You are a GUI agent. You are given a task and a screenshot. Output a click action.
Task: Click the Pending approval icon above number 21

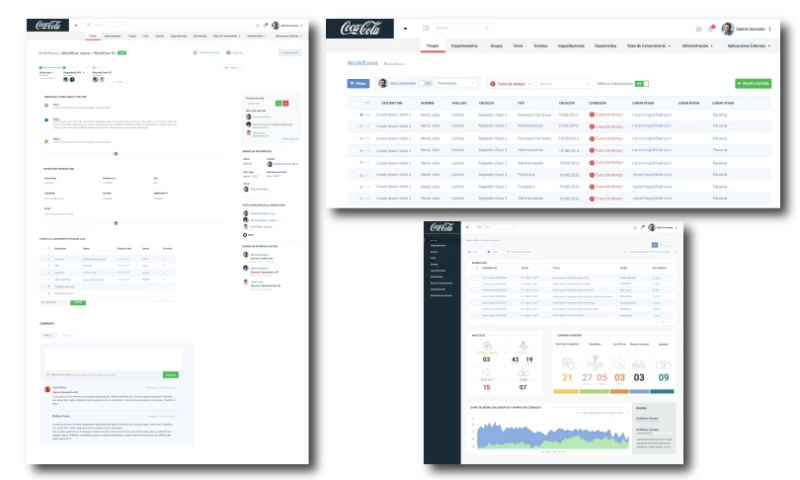coord(568,363)
